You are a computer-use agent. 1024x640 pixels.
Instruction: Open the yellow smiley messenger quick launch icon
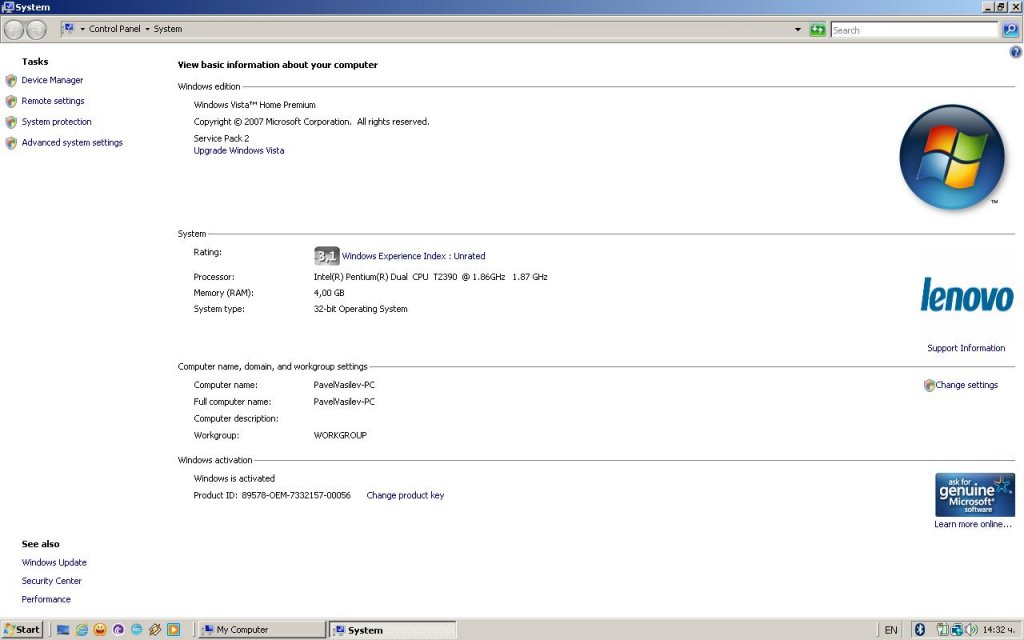pyautogui.click(x=100, y=630)
